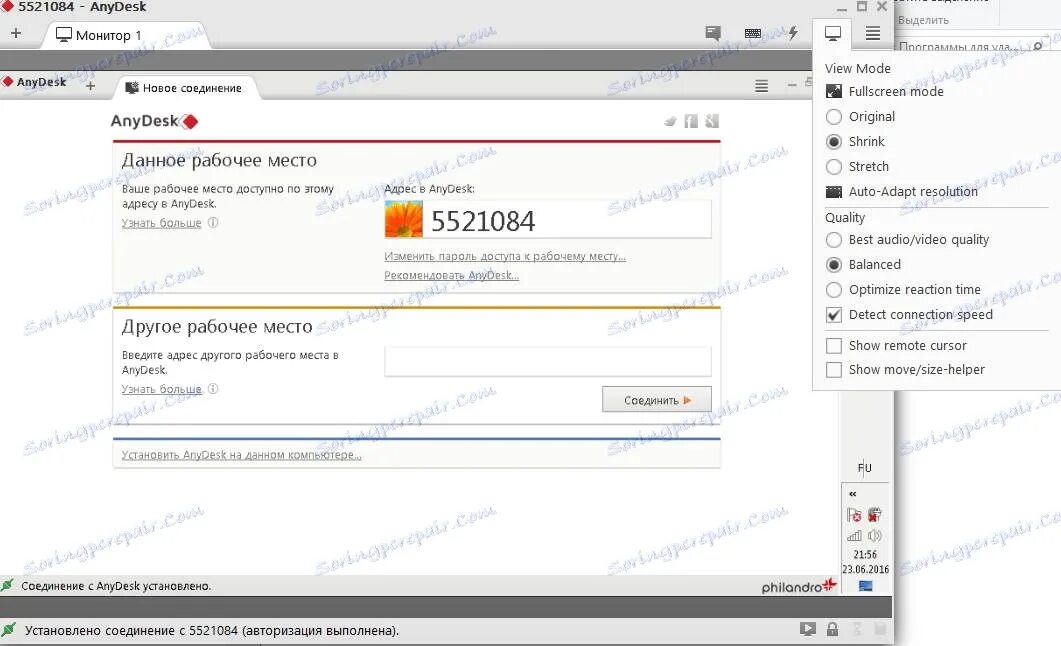Image resolution: width=1061 pixels, height=646 pixels.
Task: Click the remote show desktop icon below date
Action: tap(865, 586)
